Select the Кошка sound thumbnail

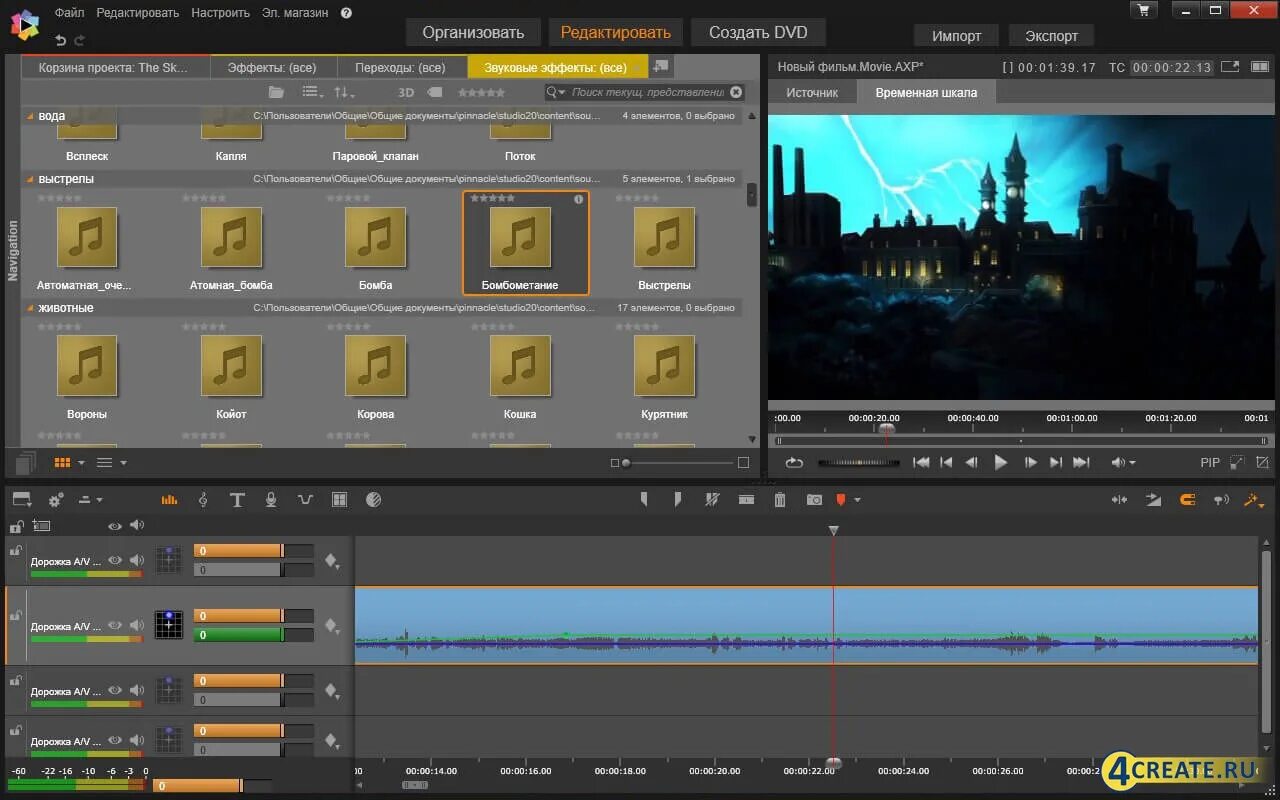tap(520, 366)
